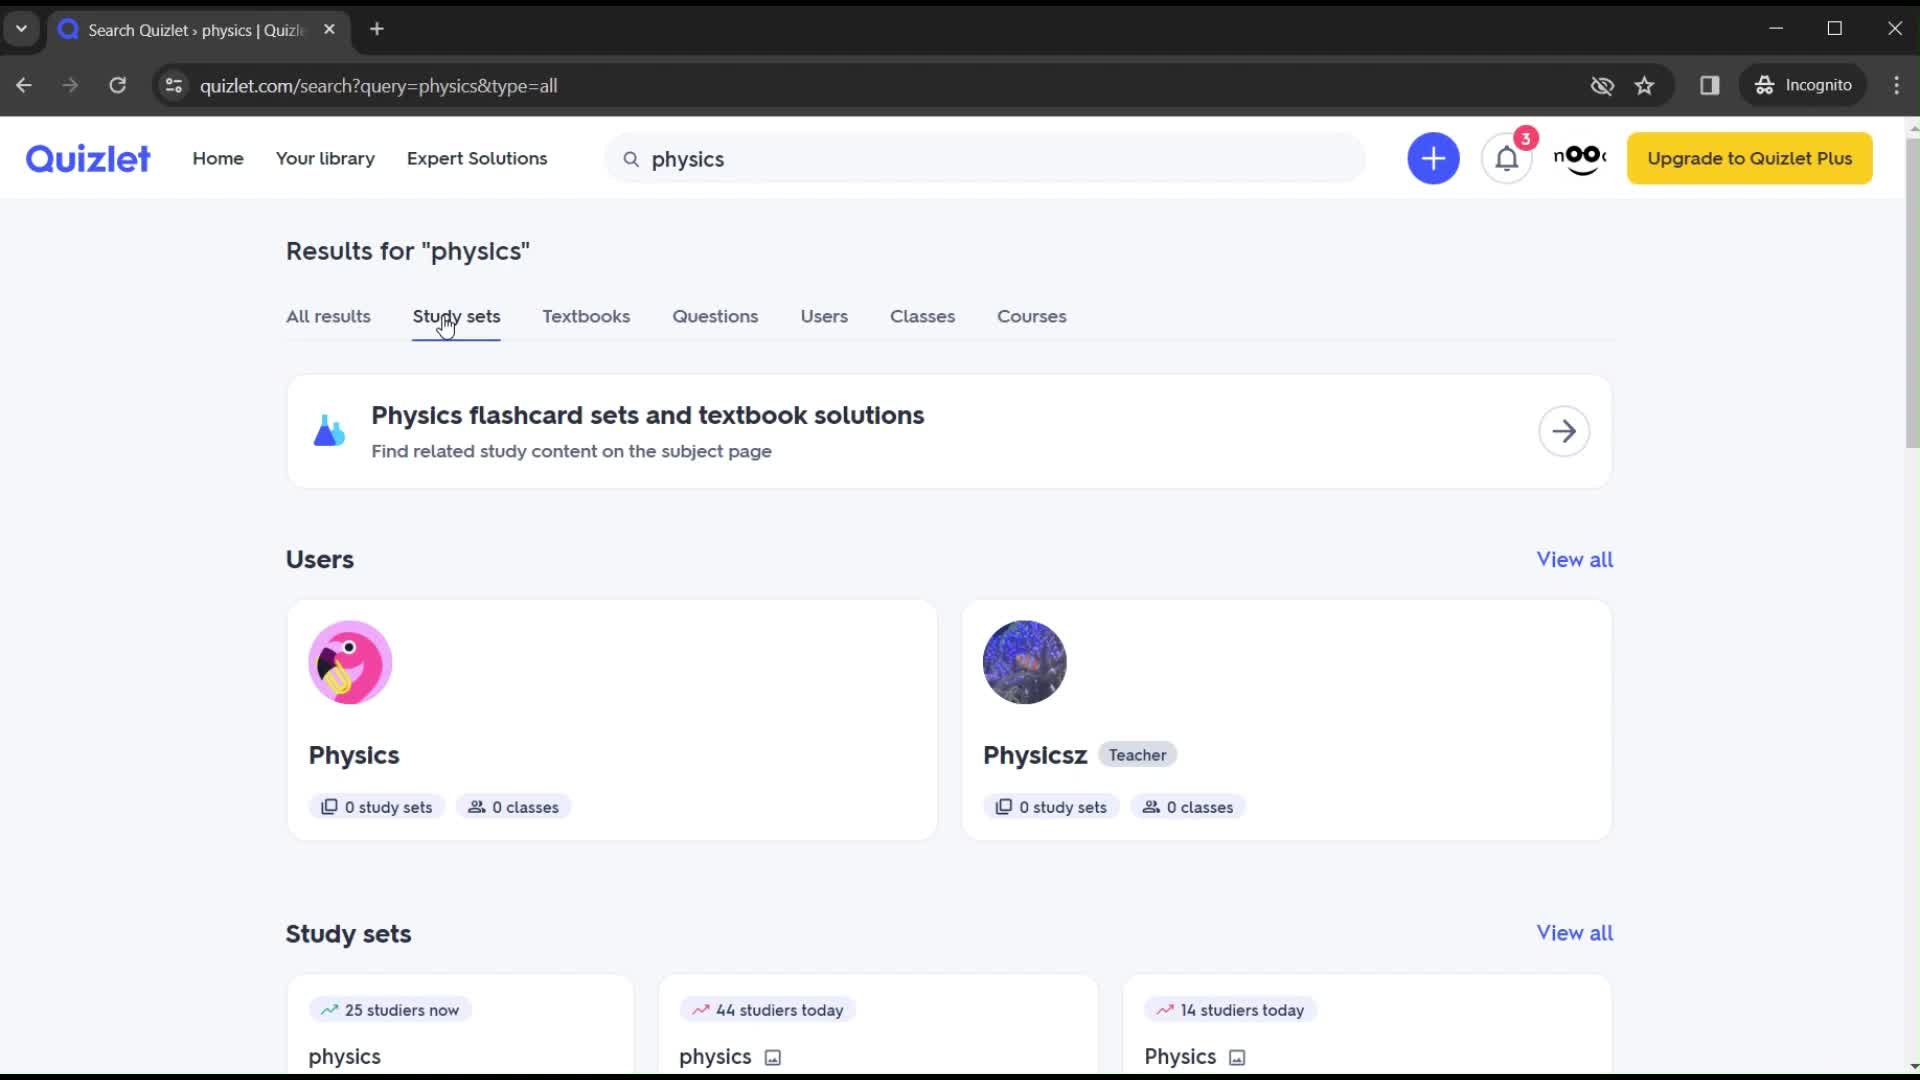Open the notifications bell

[1507, 158]
